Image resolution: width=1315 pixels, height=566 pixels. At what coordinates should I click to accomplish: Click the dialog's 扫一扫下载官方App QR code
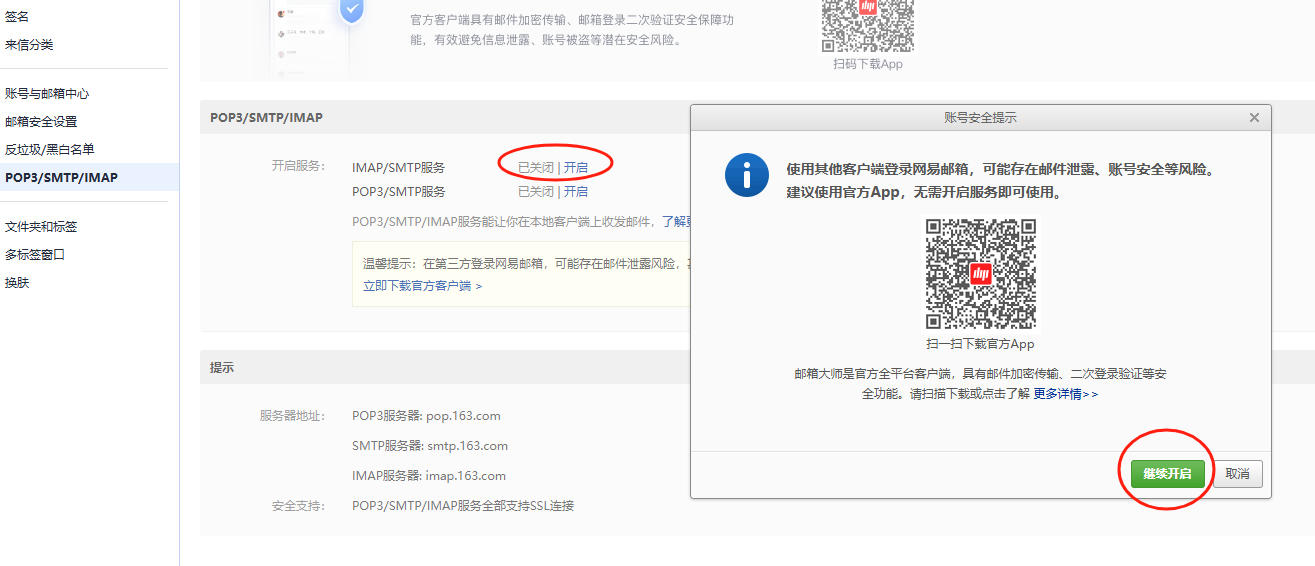click(x=980, y=274)
